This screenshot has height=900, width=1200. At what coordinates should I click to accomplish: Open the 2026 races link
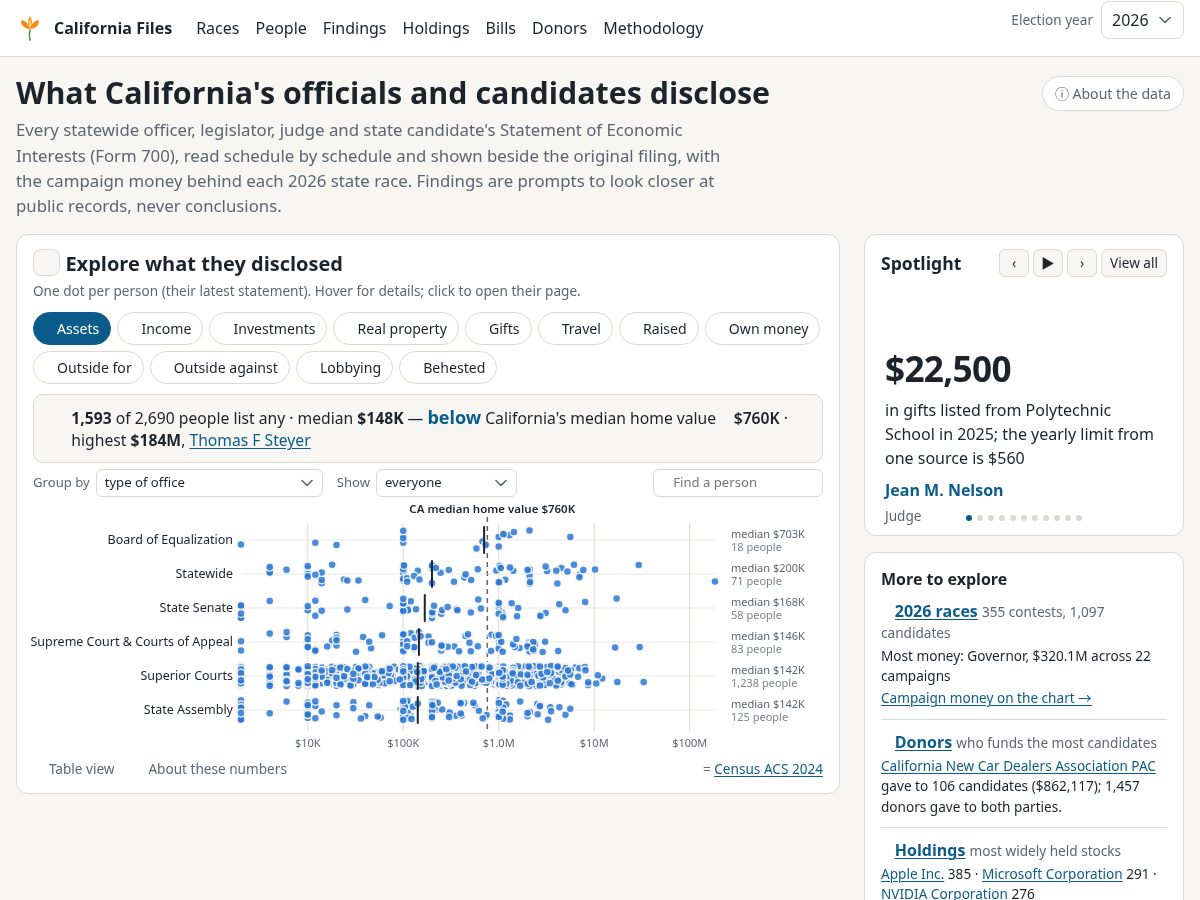(x=936, y=611)
